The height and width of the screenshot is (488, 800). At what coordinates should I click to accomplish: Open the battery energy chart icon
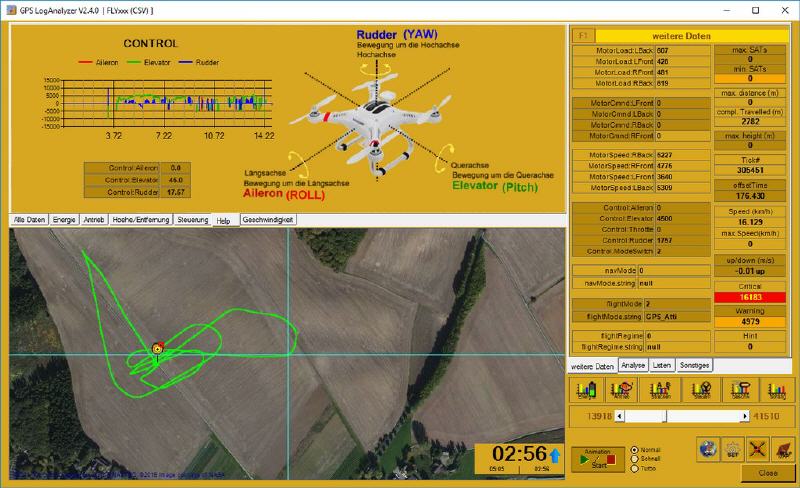pyautogui.click(x=586, y=390)
